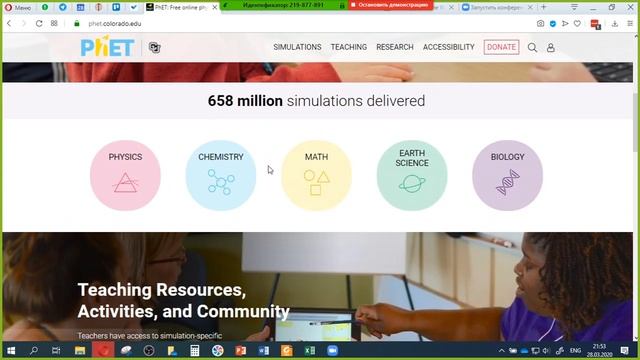Viewport: 640px width, 360px height.
Task: Click the send-to-flow arrow icon
Action: (565, 24)
